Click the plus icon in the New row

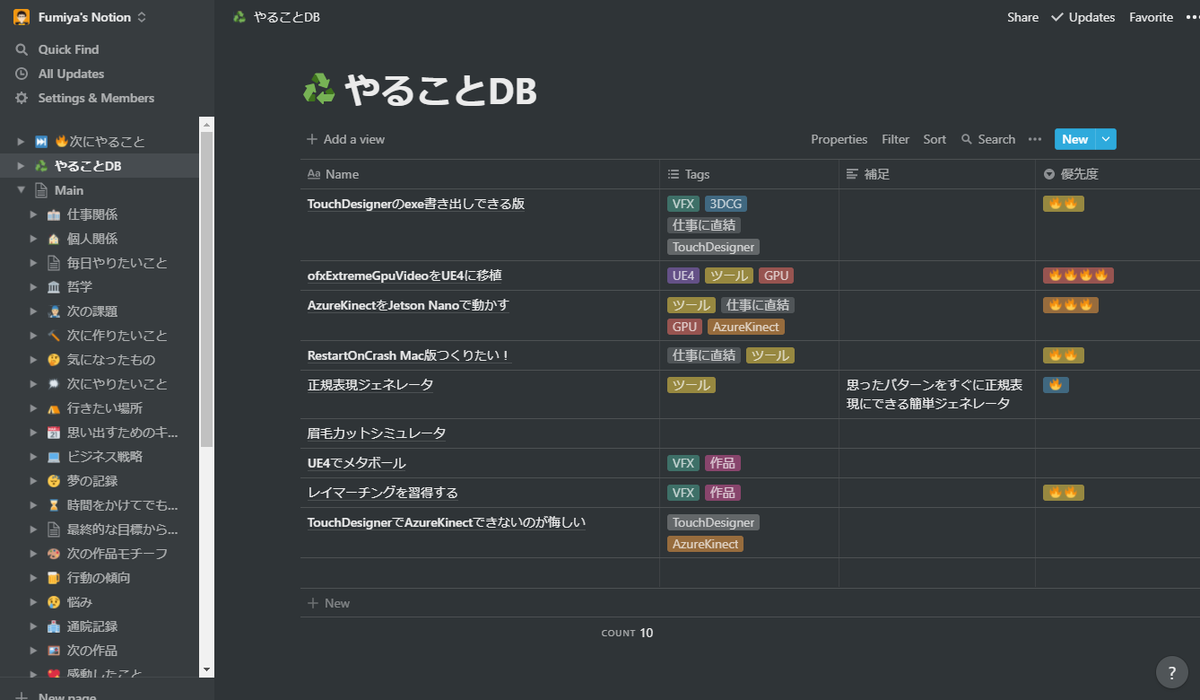pyautogui.click(x=313, y=603)
